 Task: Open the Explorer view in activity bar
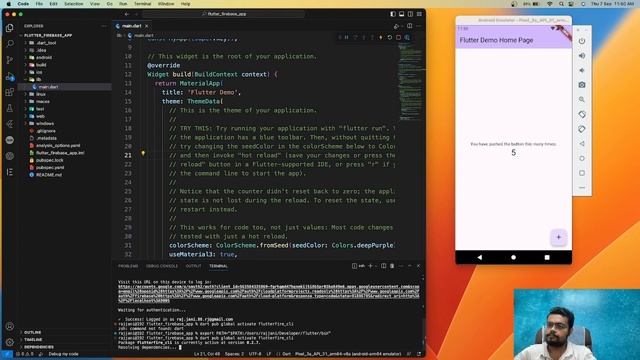(10, 28)
